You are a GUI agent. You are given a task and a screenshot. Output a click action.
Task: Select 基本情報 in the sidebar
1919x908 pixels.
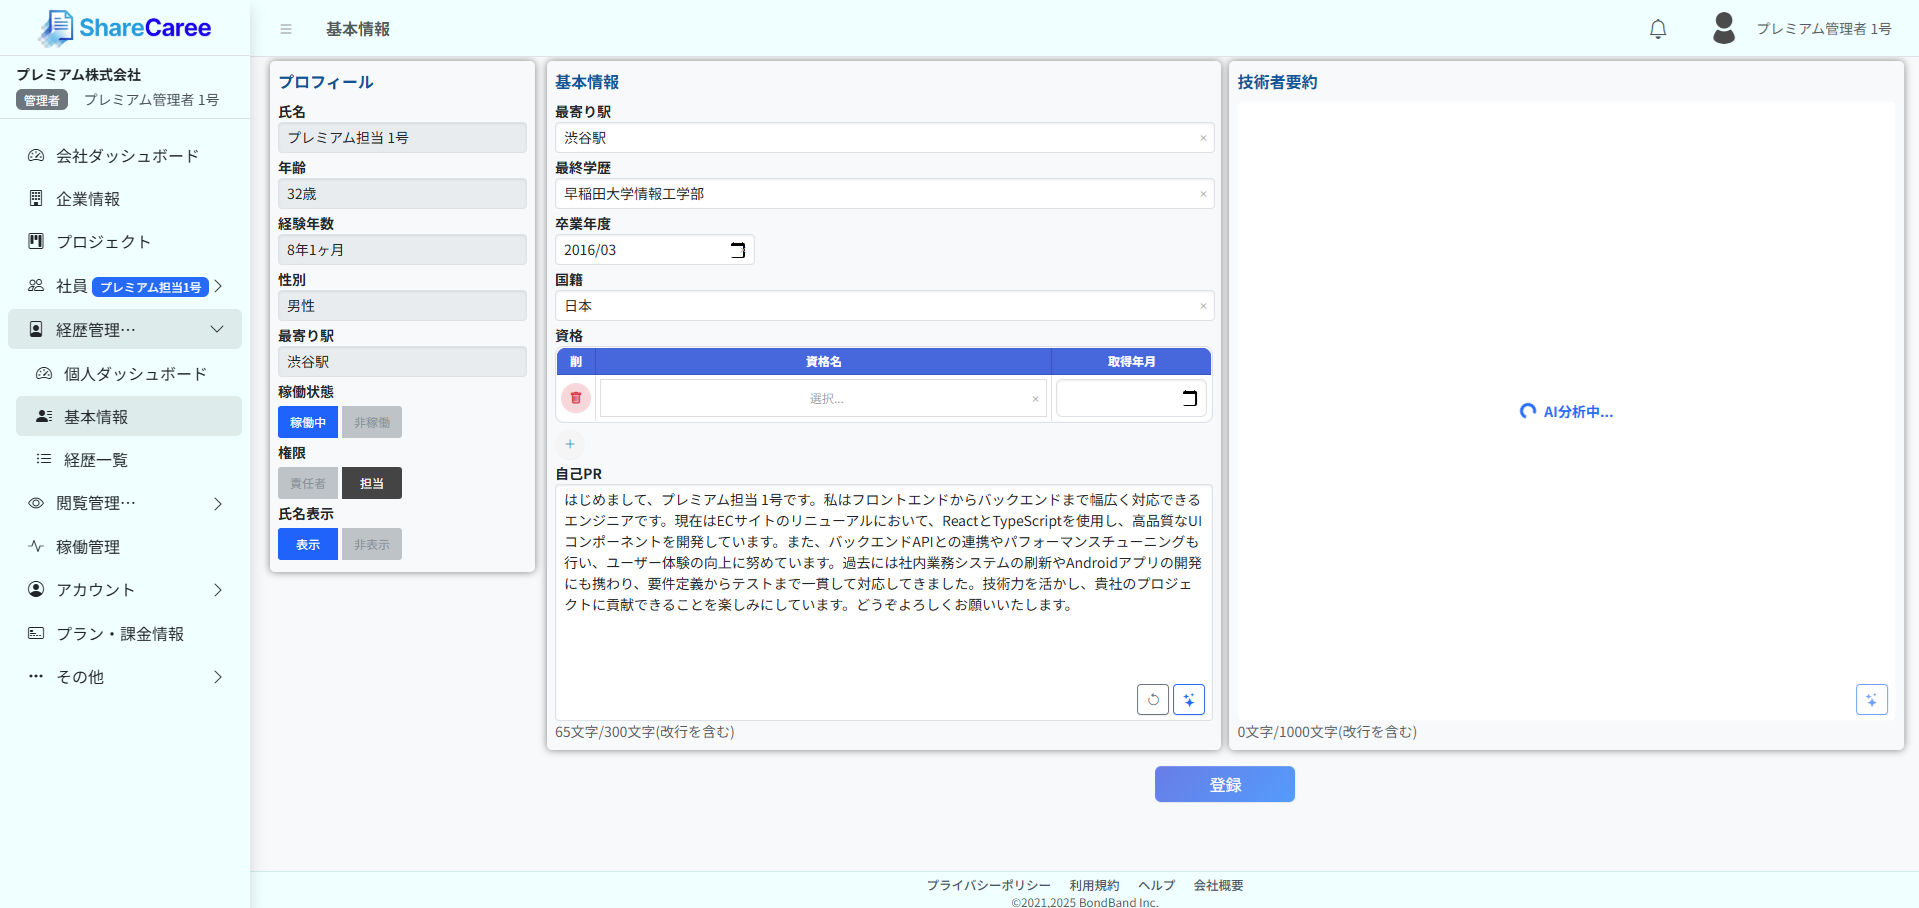(129, 416)
